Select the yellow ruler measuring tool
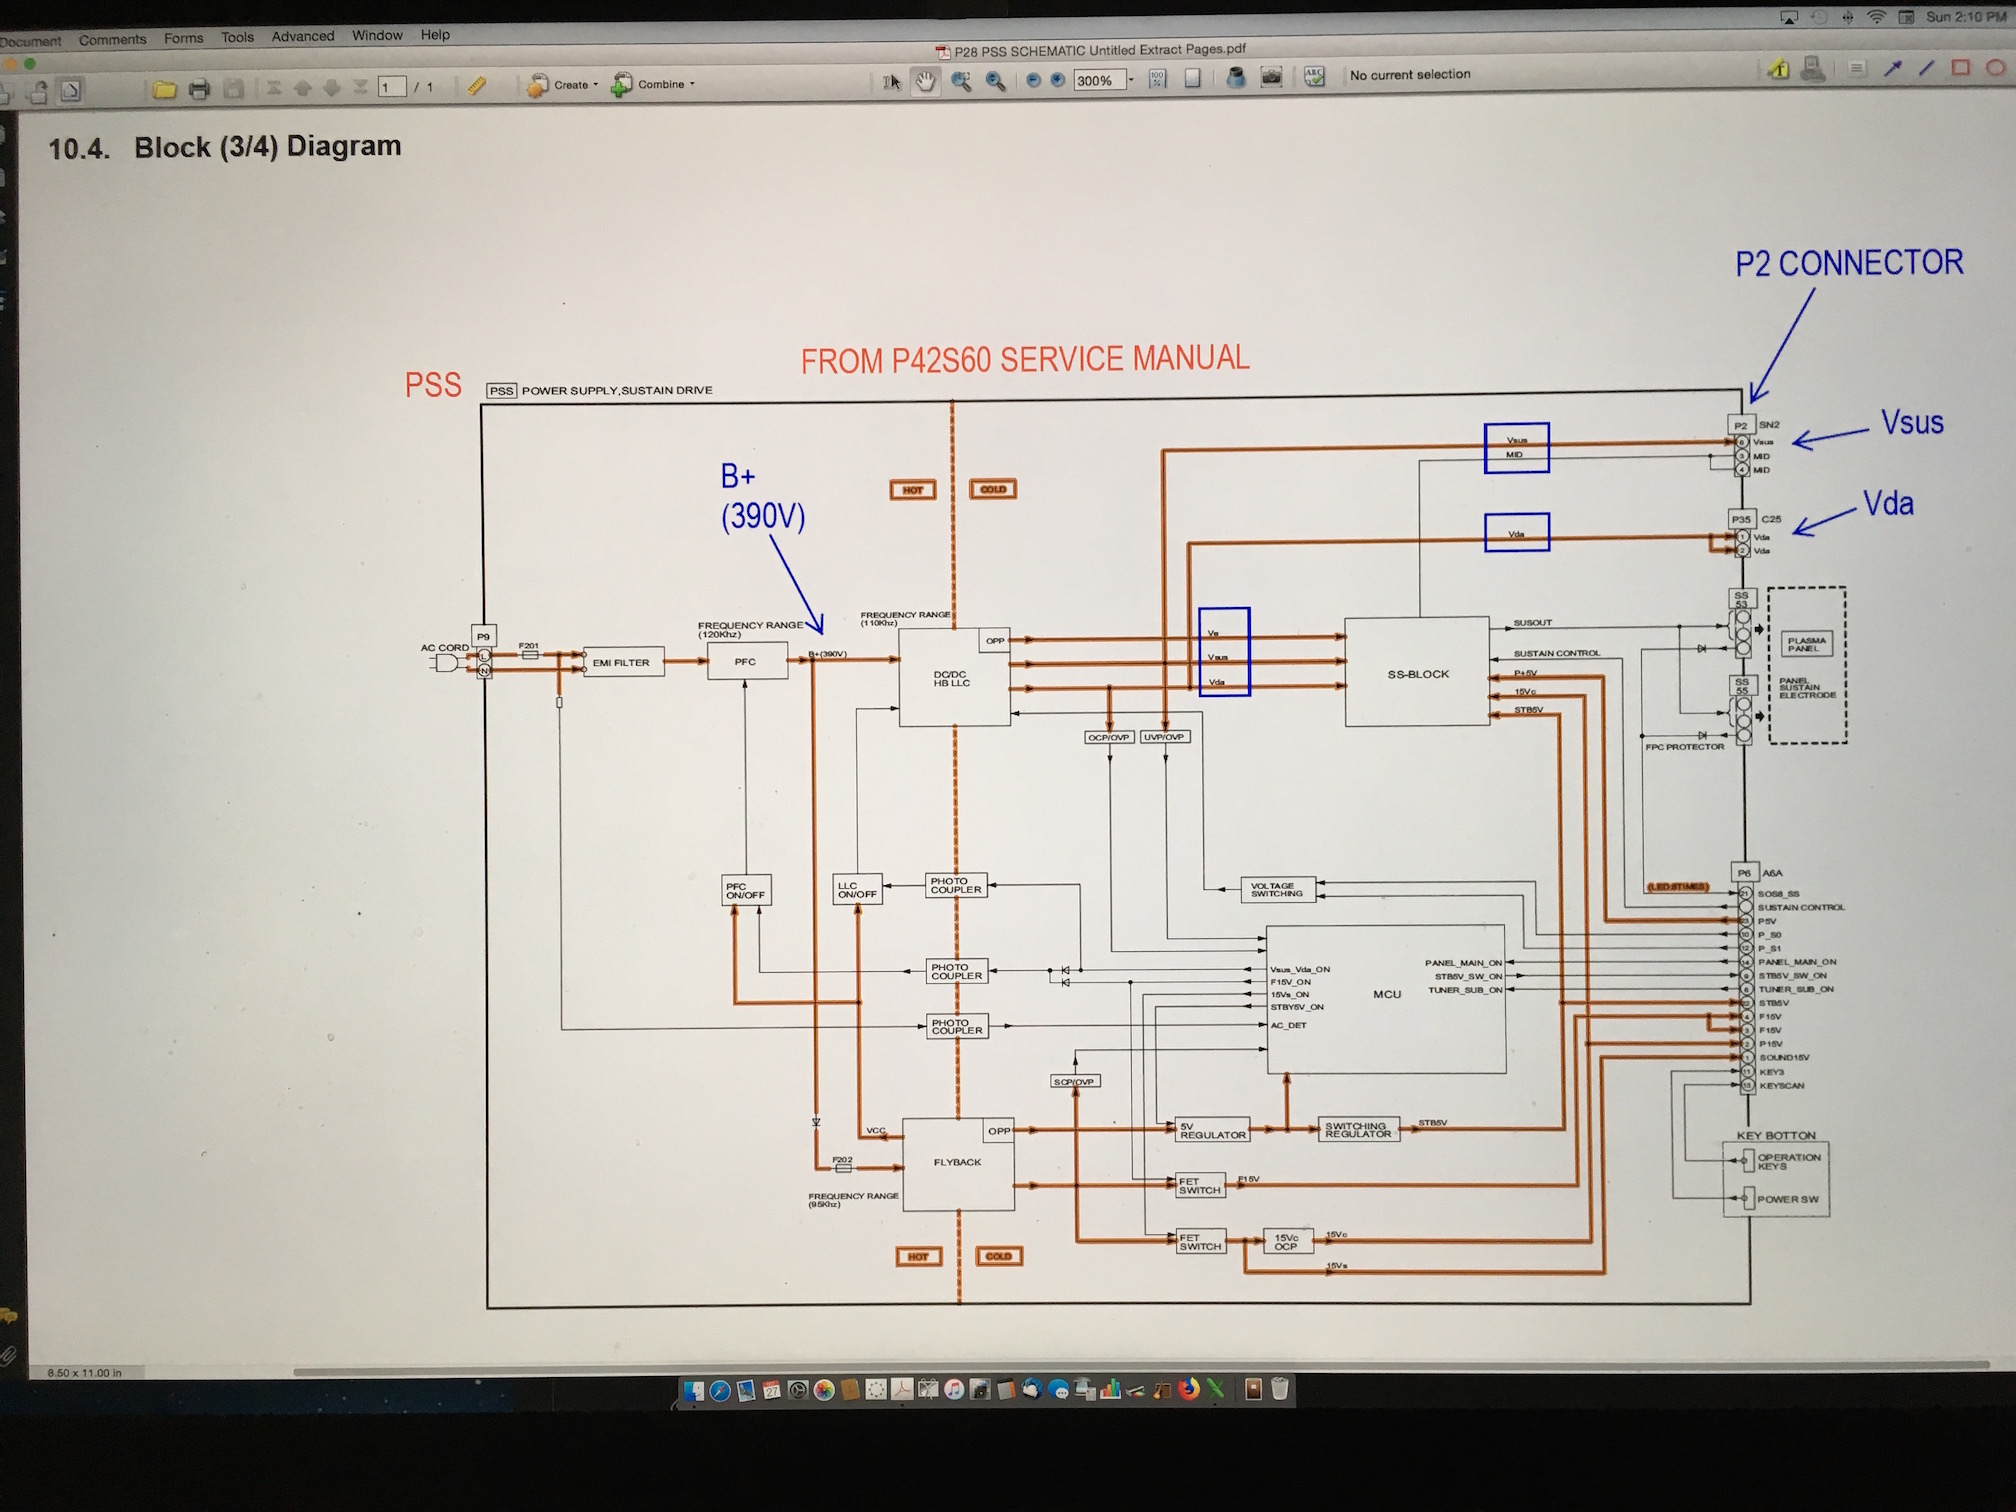The image size is (2016, 1512). (477, 86)
